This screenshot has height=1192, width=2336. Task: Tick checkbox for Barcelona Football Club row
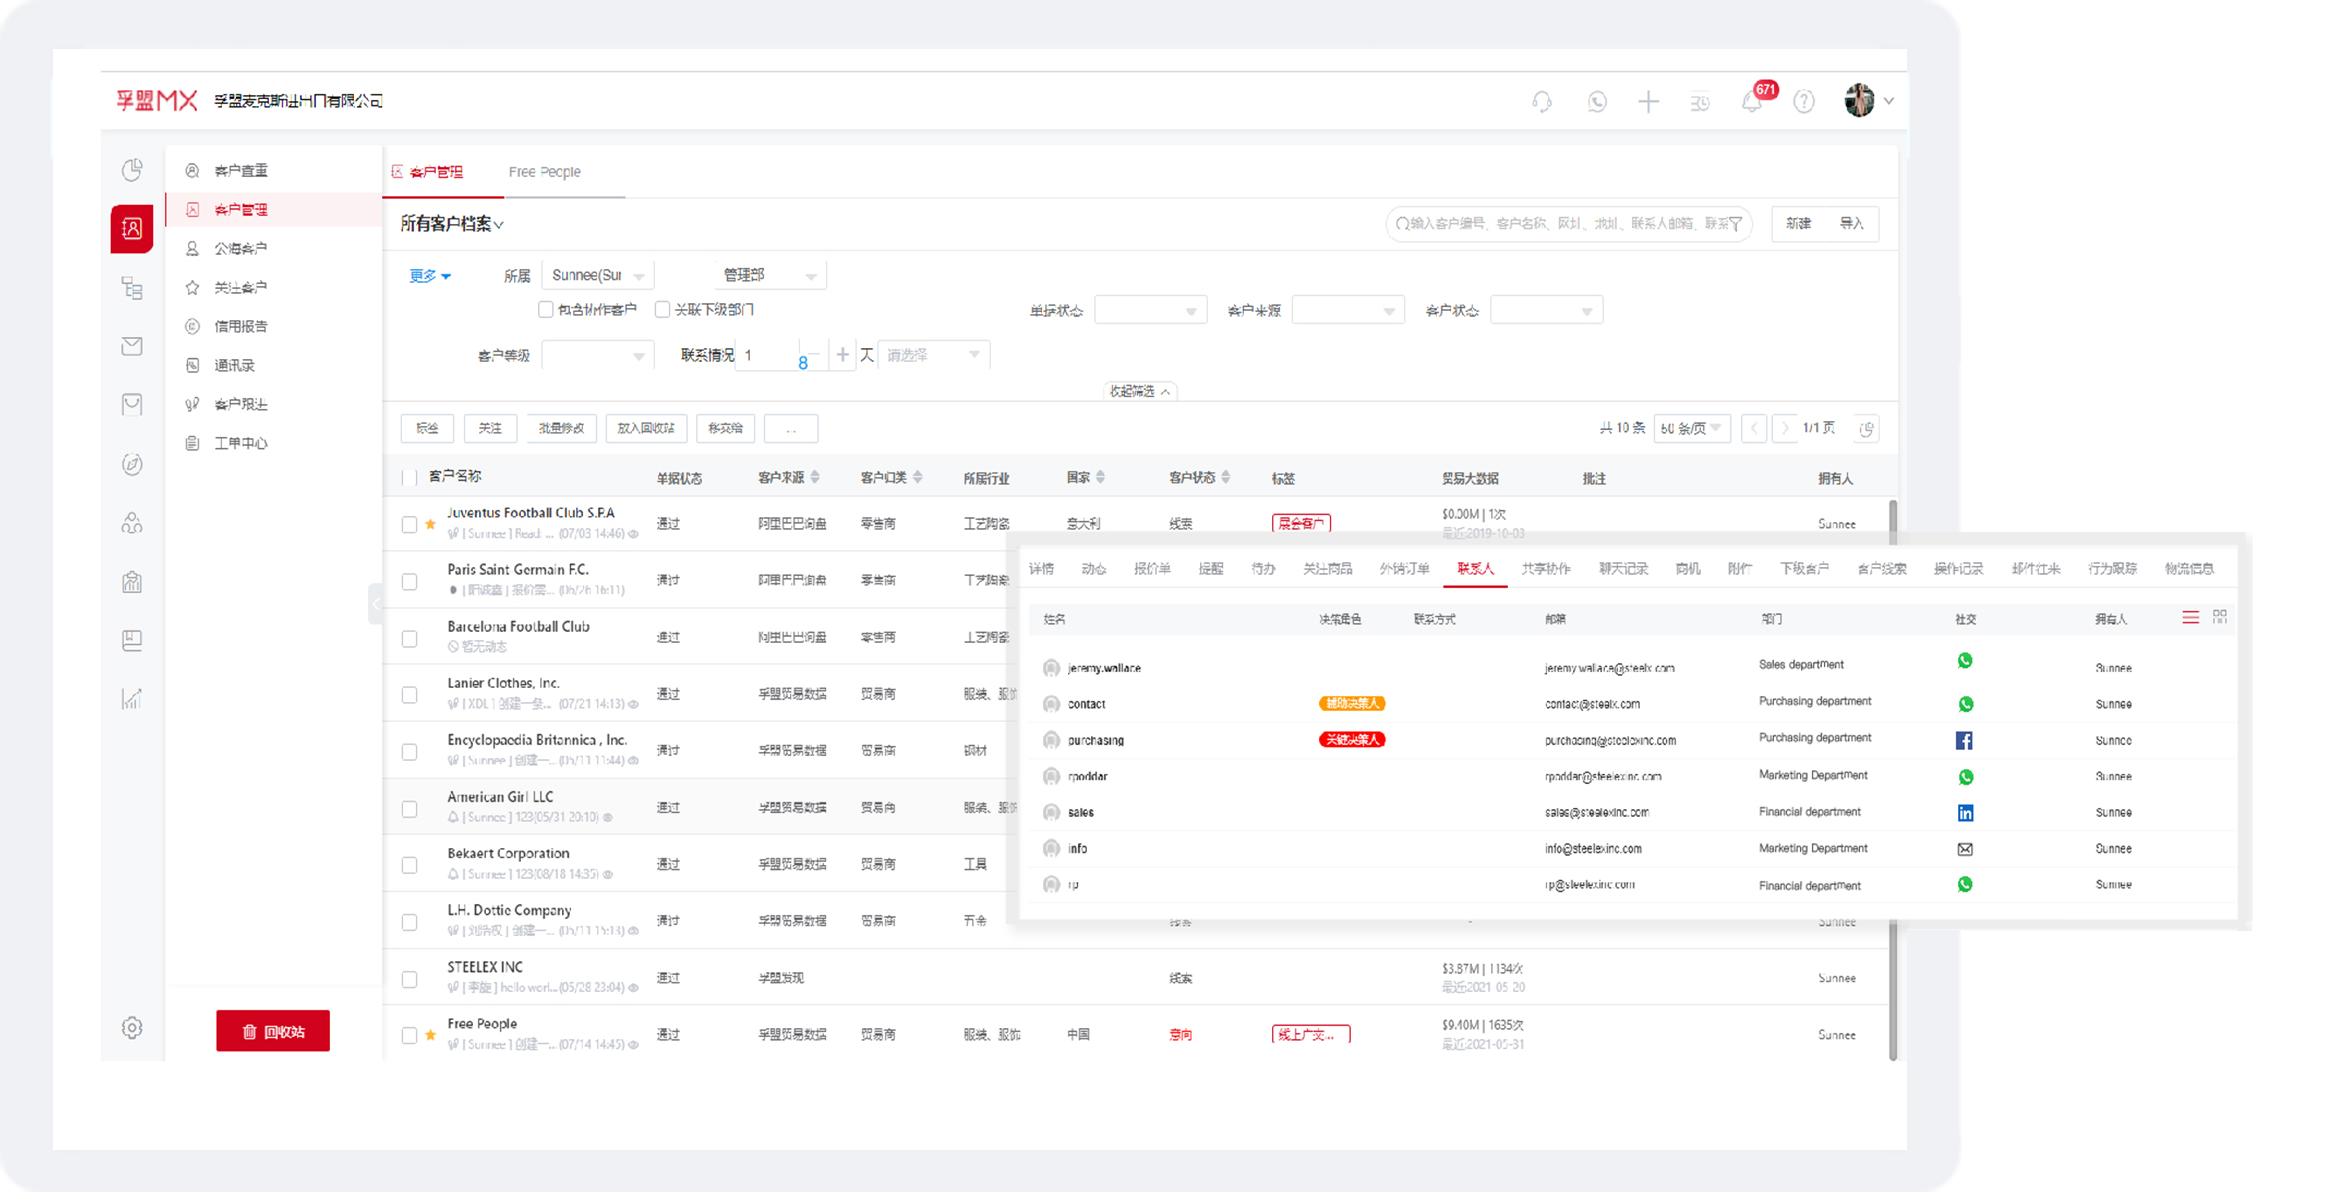(x=409, y=638)
